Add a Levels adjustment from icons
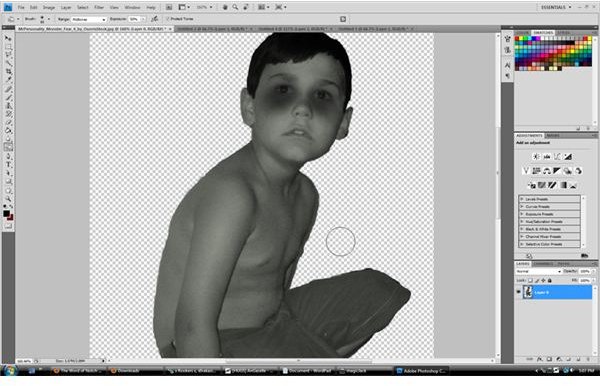Image resolution: width=600 pixels, height=386 pixels. (547, 156)
